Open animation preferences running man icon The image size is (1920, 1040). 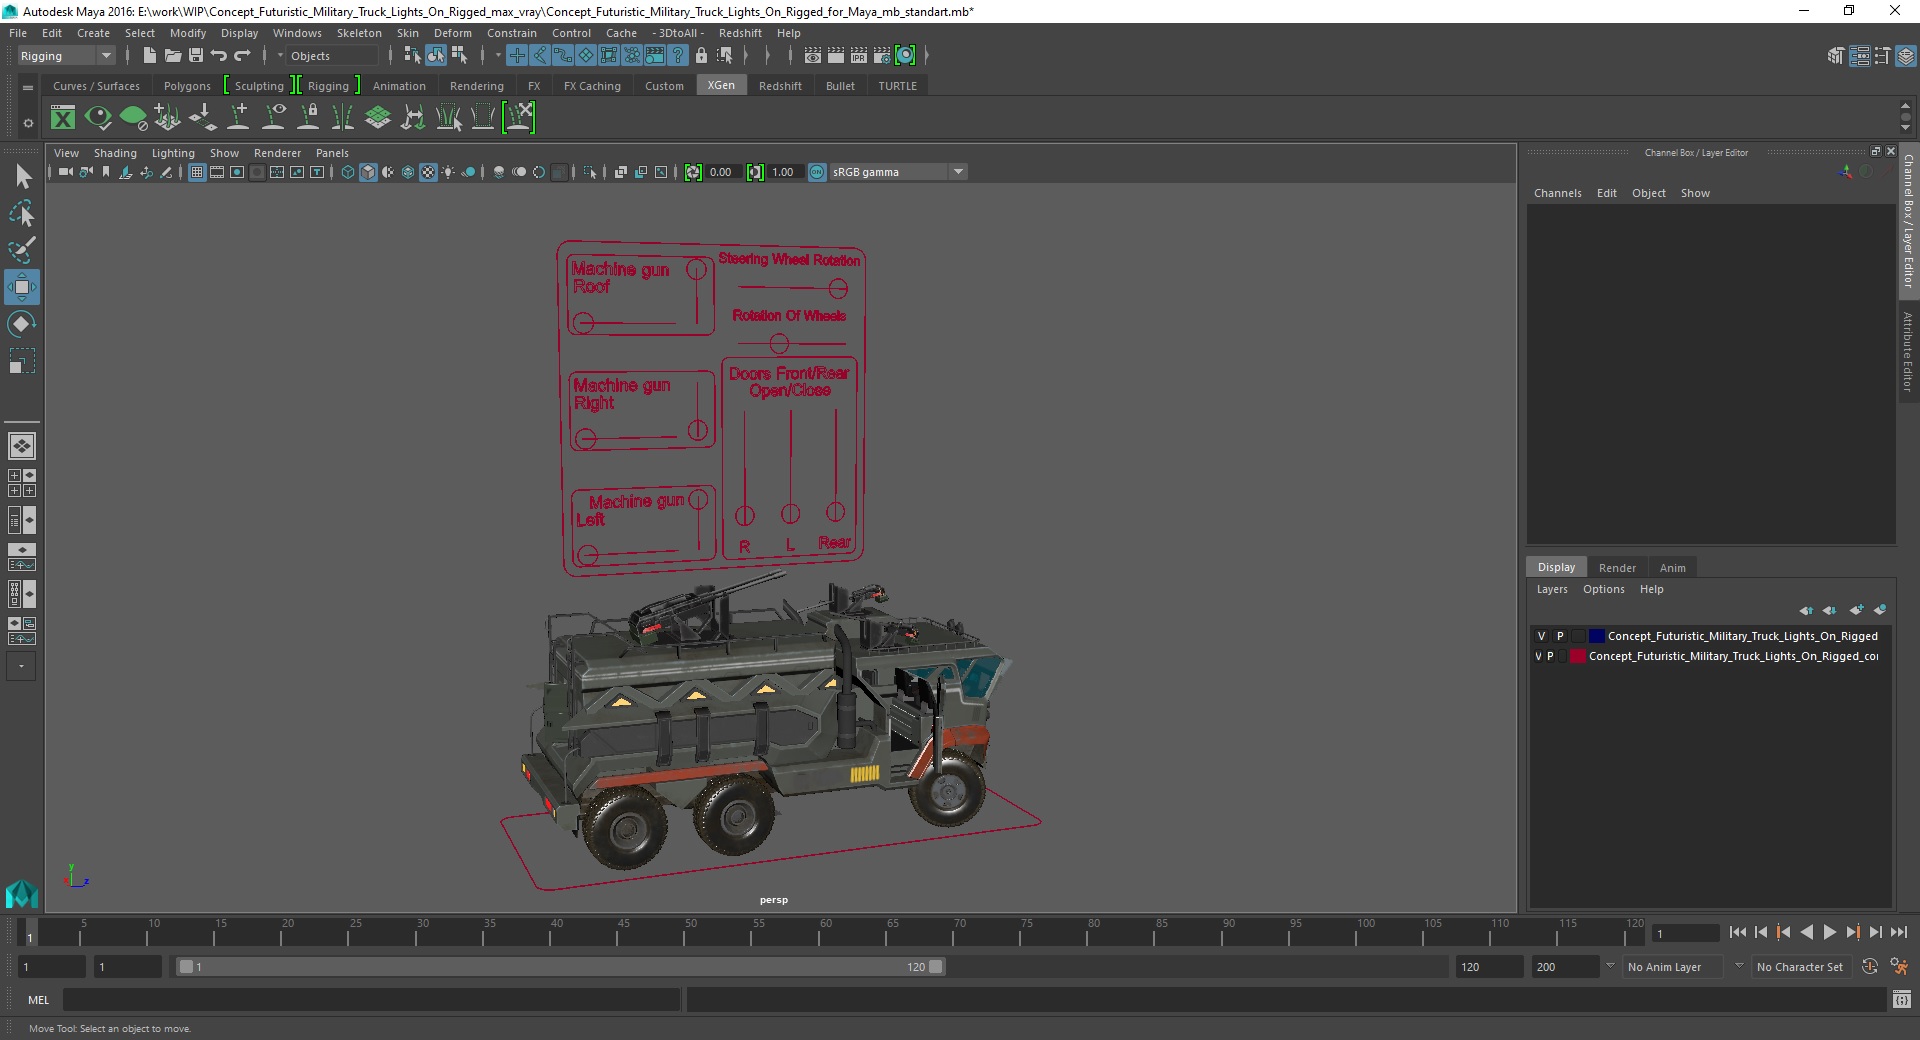coord(1898,966)
